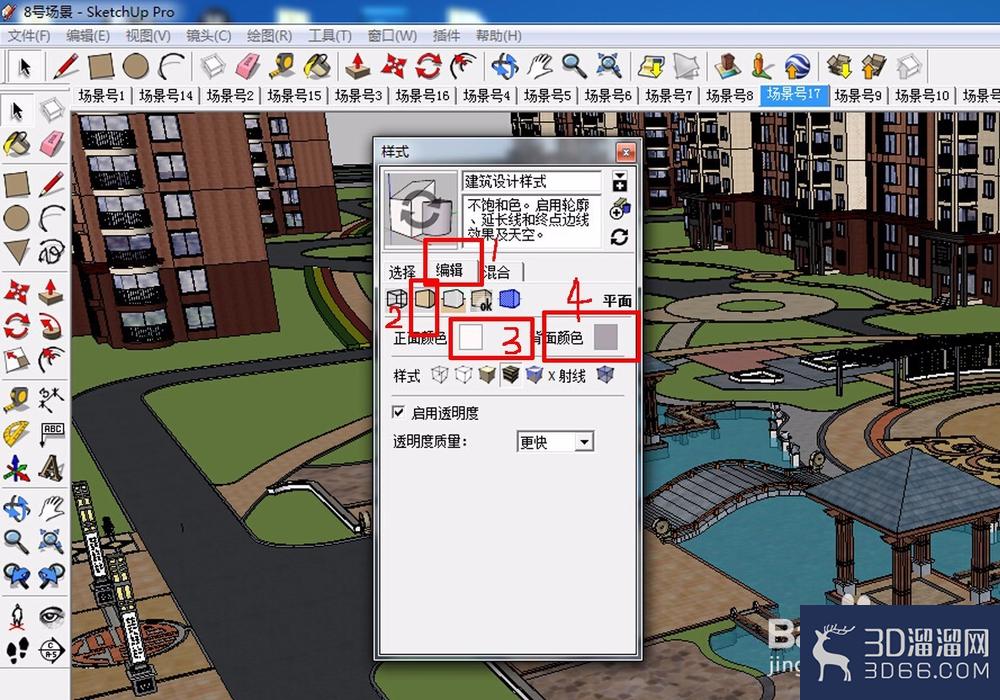Viewport: 1000px width, 700px height.
Task: Activate the Move tool in top toolbar
Action: tap(393, 66)
